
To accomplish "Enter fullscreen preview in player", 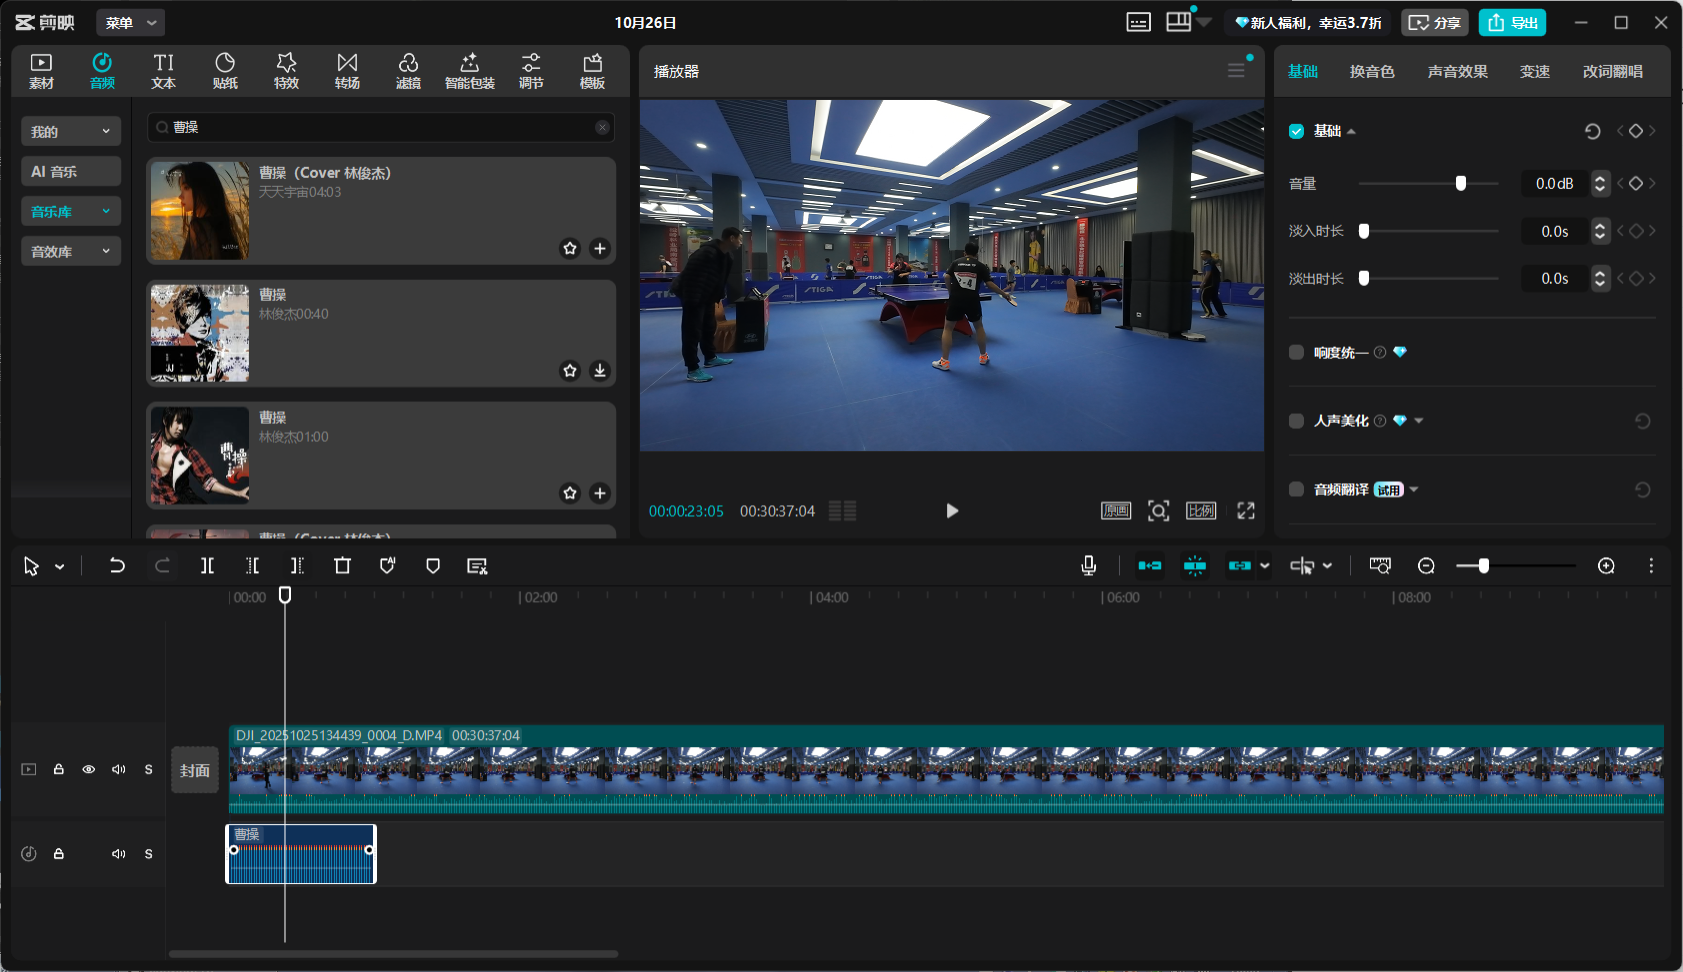I will point(1246,511).
